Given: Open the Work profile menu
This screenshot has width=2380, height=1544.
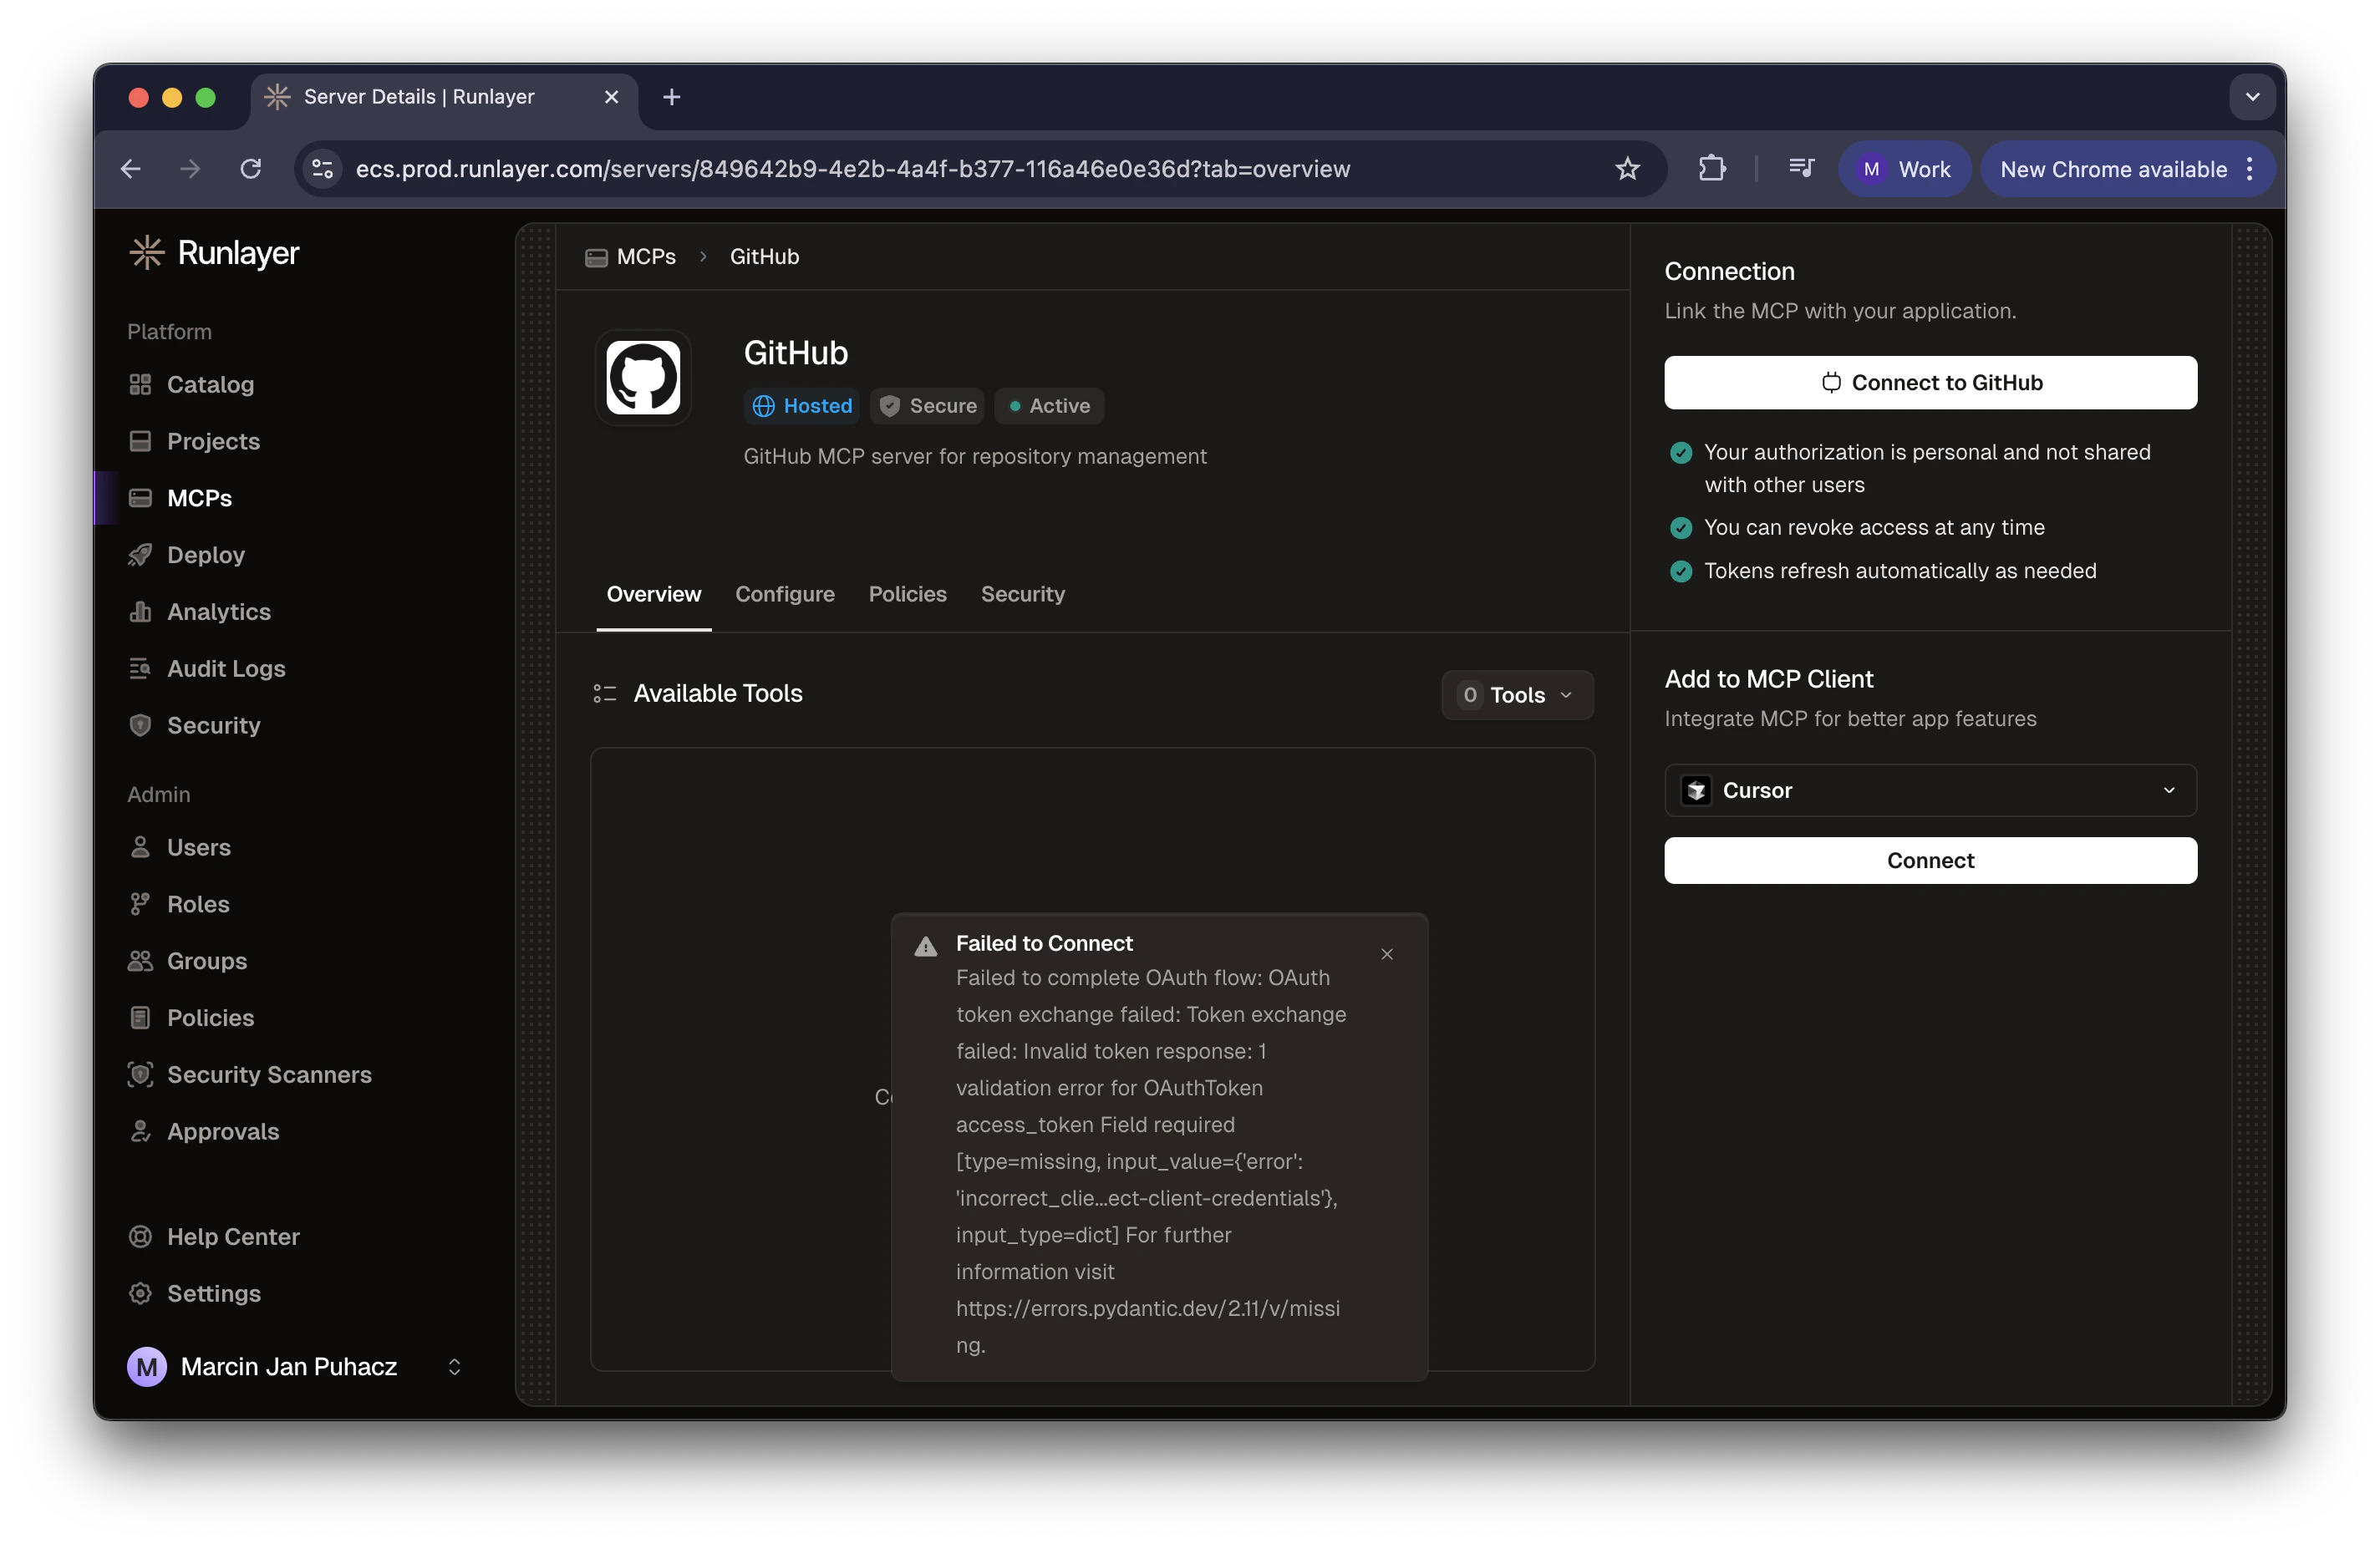Looking at the screenshot, I should tap(1904, 168).
